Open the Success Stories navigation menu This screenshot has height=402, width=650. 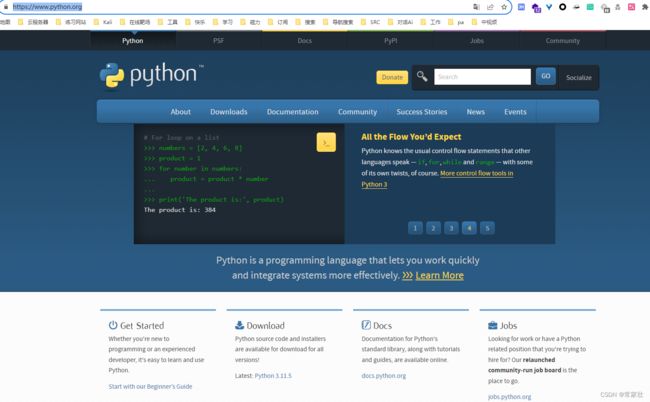point(422,111)
